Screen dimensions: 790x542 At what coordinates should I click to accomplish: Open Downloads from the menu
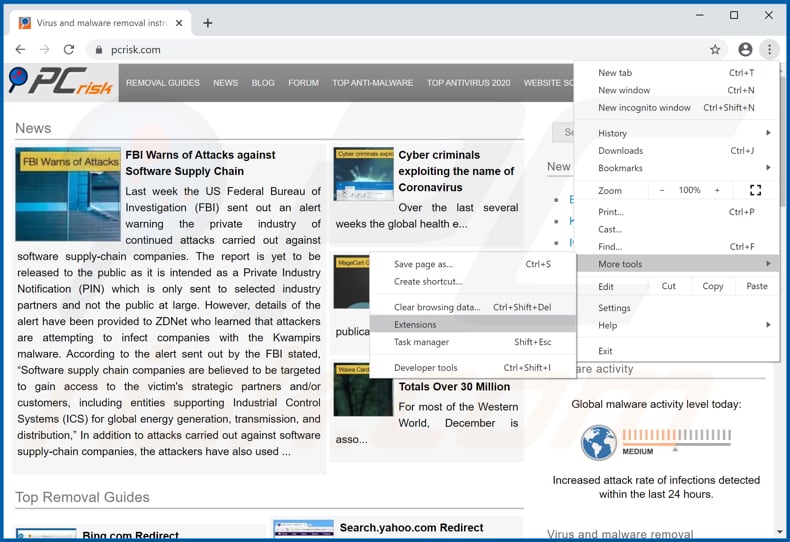click(676, 151)
